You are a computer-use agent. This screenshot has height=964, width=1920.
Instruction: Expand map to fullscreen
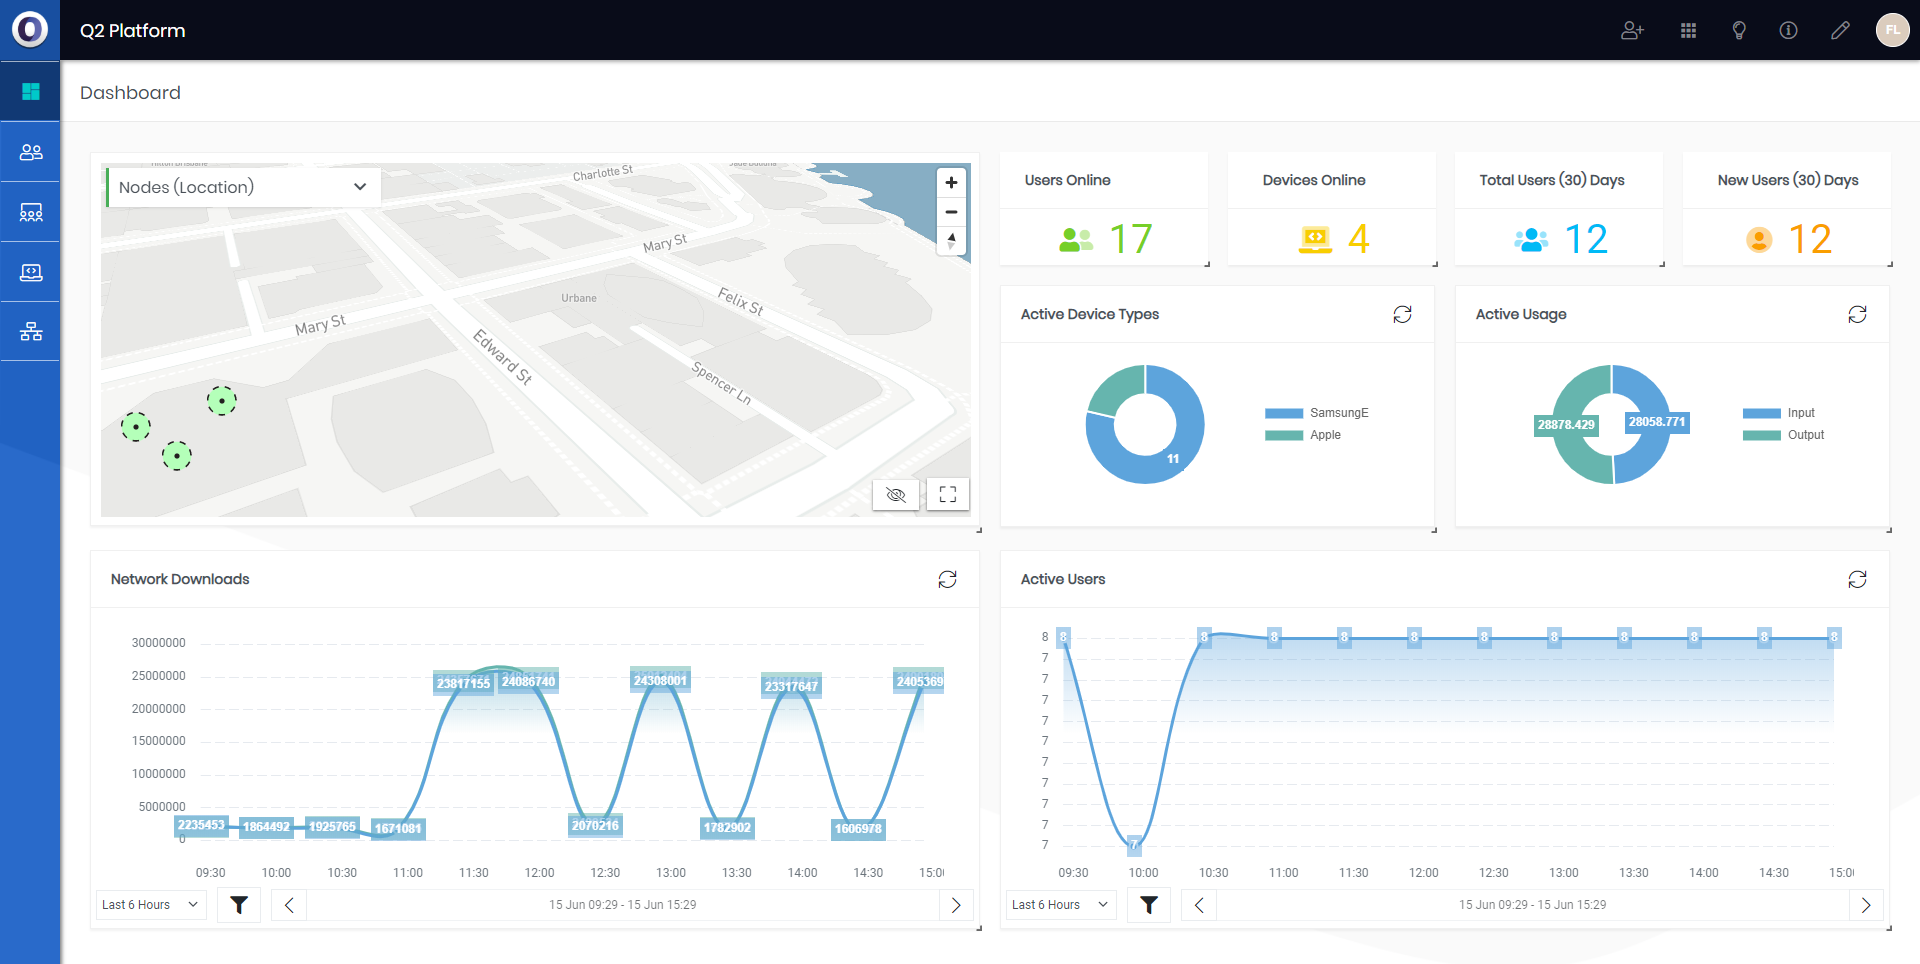click(948, 494)
